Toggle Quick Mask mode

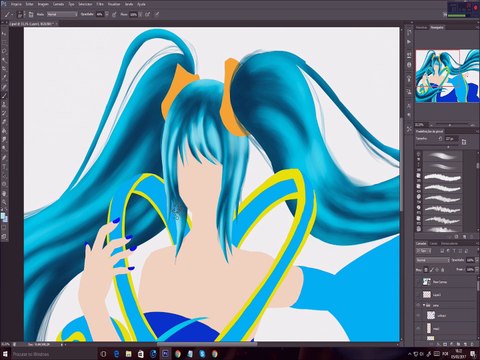4,228
